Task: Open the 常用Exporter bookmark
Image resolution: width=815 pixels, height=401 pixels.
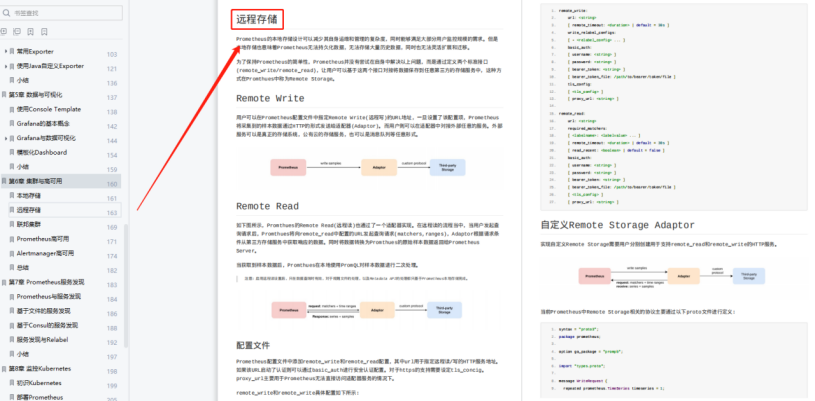Action: pyautogui.click(x=35, y=51)
